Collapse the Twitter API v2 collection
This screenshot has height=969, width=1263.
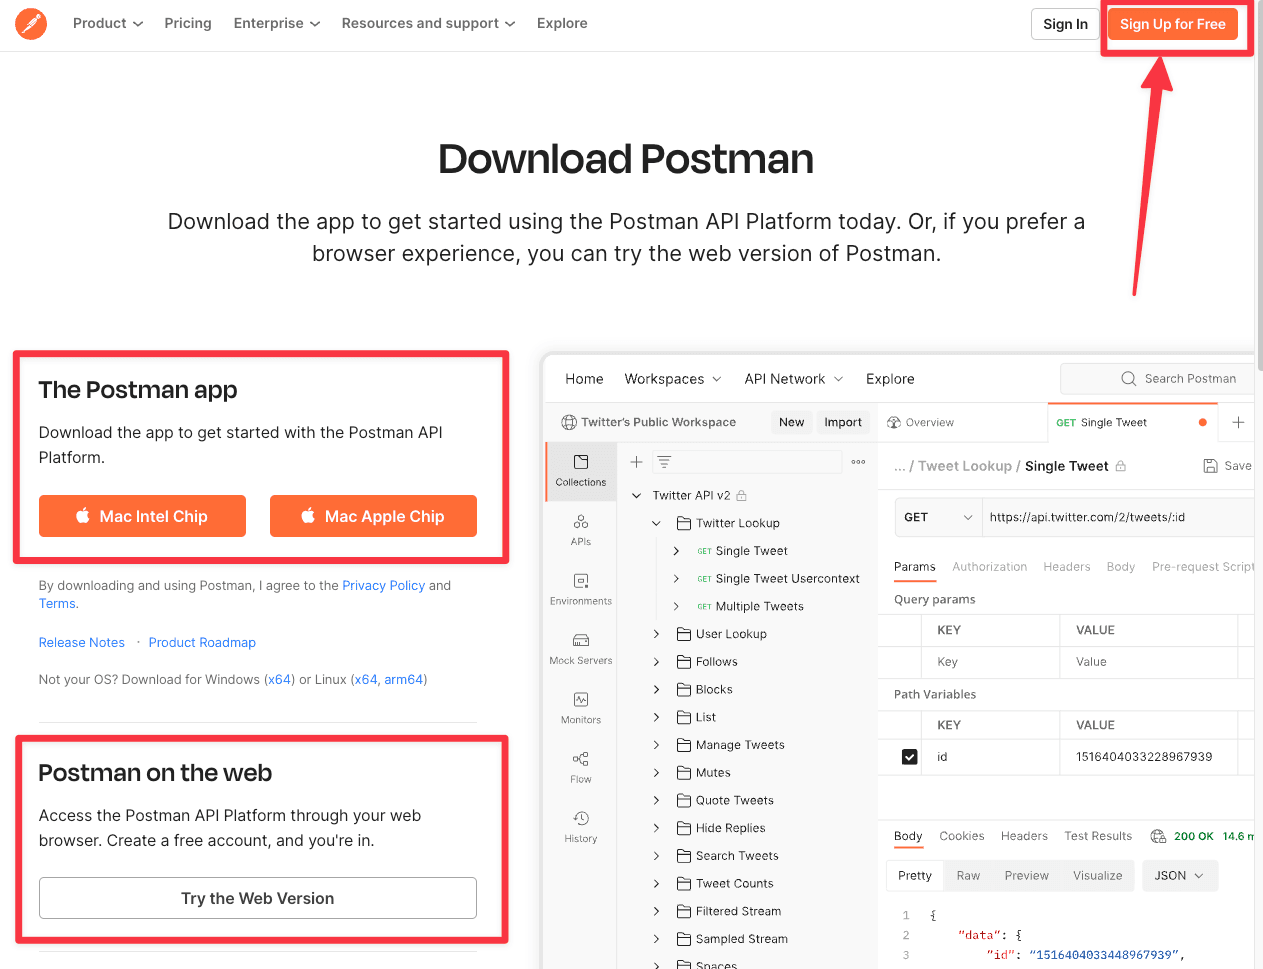pyautogui.click(x=636, y=496)
